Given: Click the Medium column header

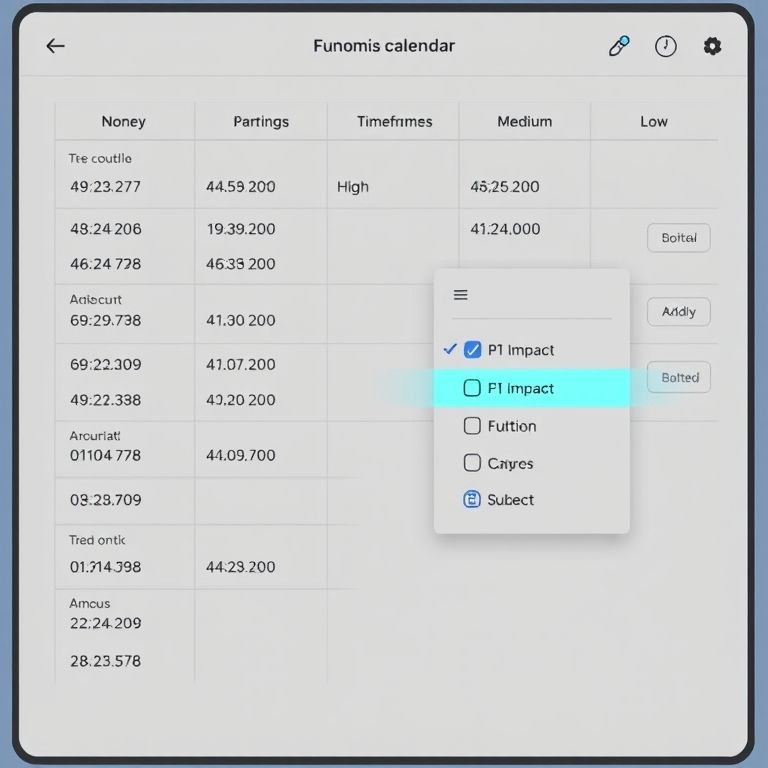Looking at the screenshot, I should (x=525, y=121).
